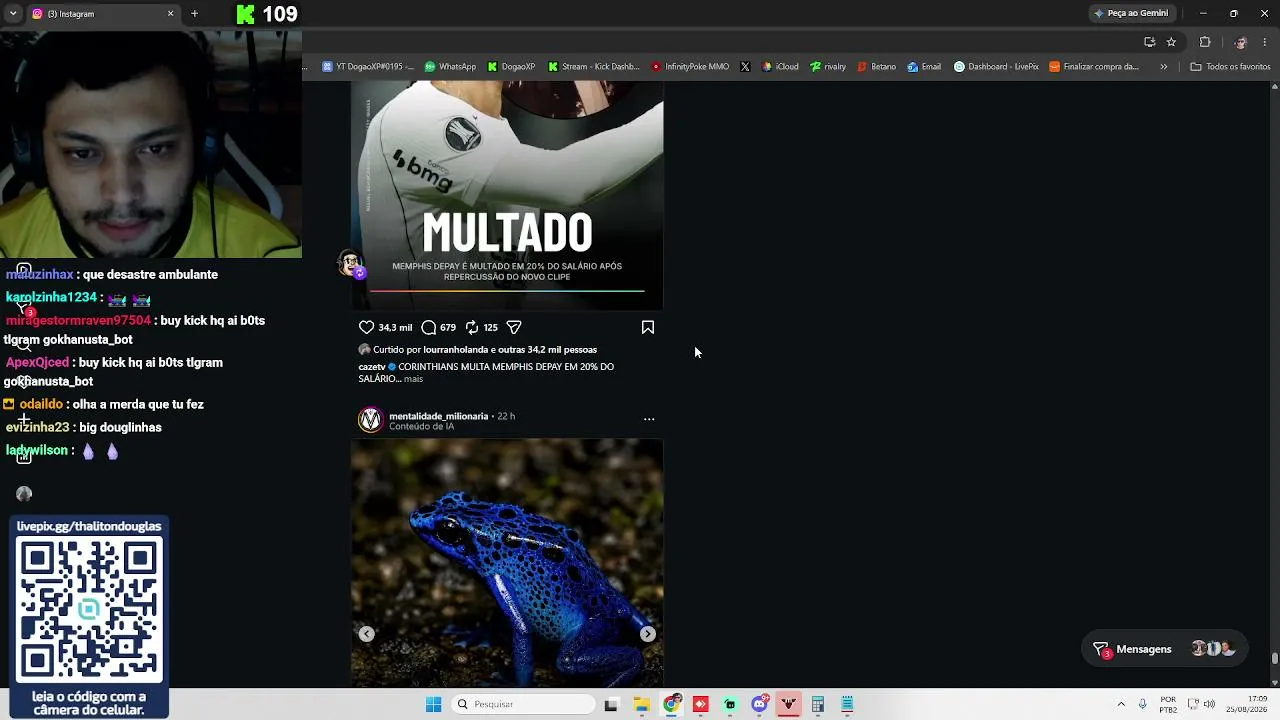Show more bookmarks with chevron

pyautogui.click(x=1163, y=67)
